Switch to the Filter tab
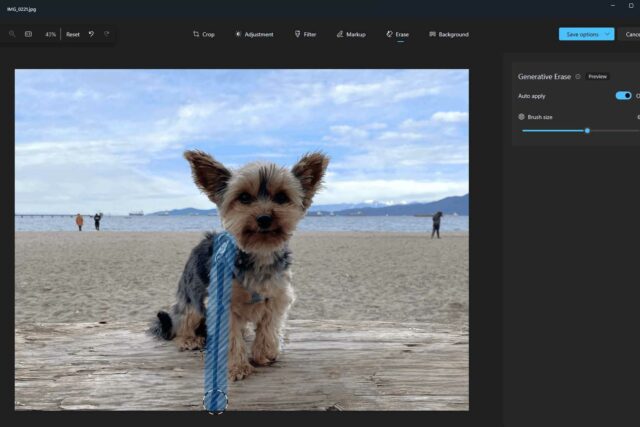This screenshot has width=640, height=427. tap(305, 34)
